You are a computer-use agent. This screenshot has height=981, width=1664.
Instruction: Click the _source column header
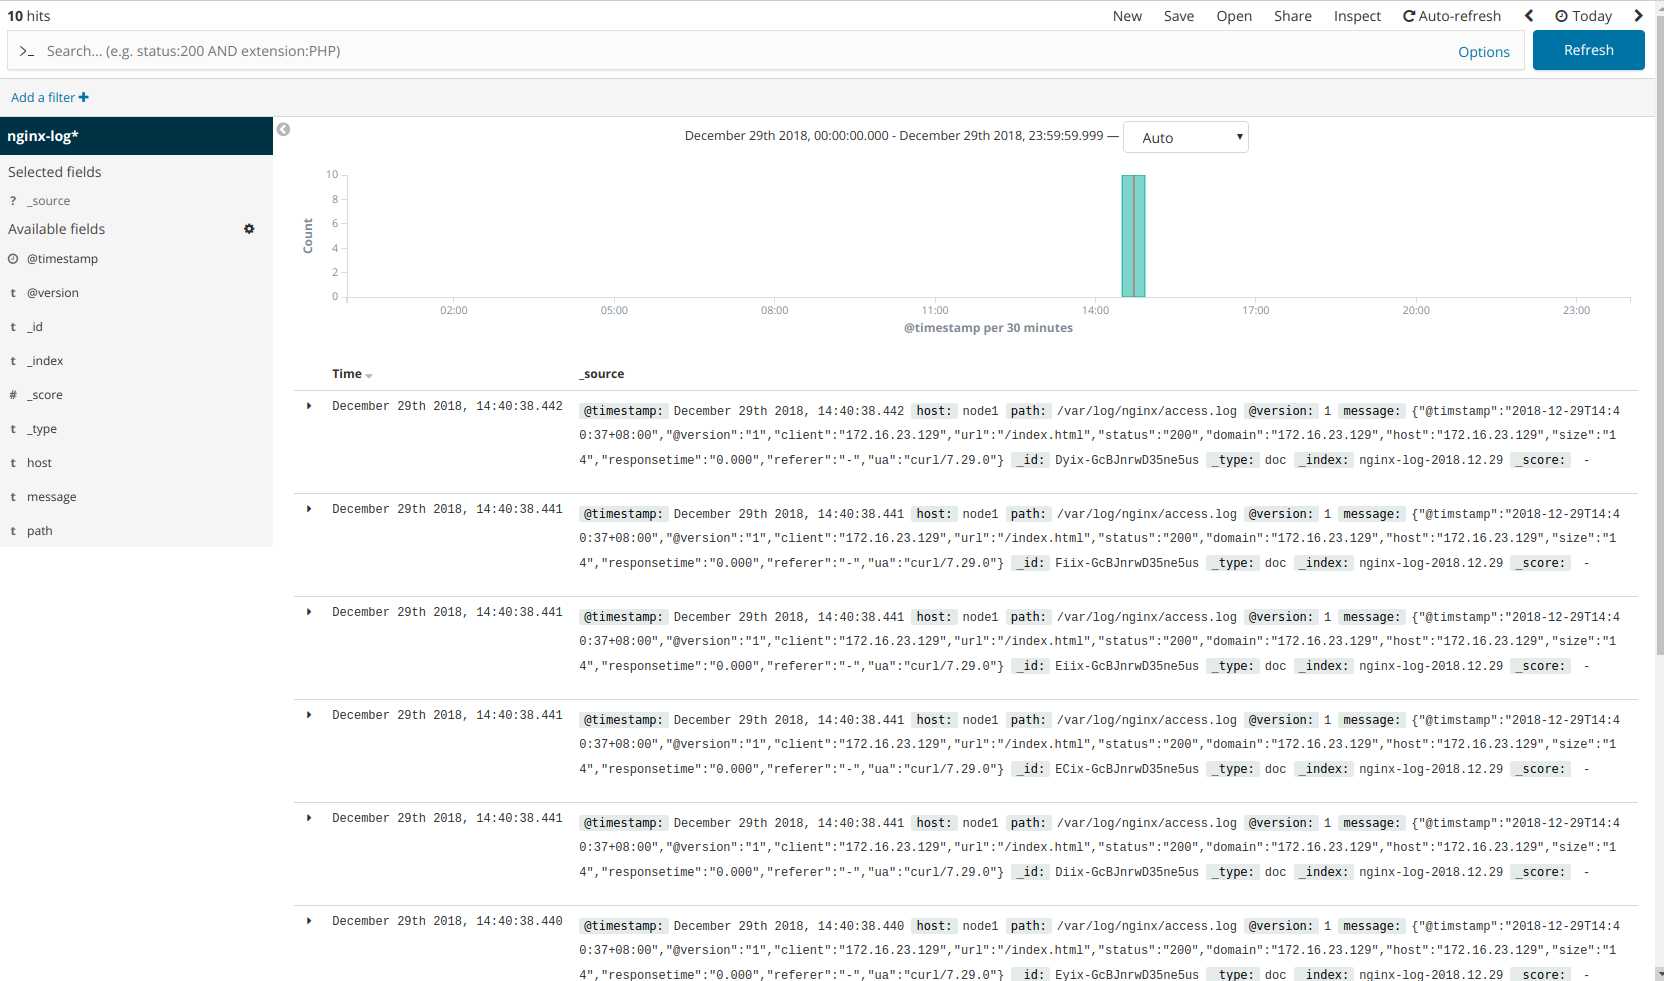pyautogui.click(x=602, y=374)
